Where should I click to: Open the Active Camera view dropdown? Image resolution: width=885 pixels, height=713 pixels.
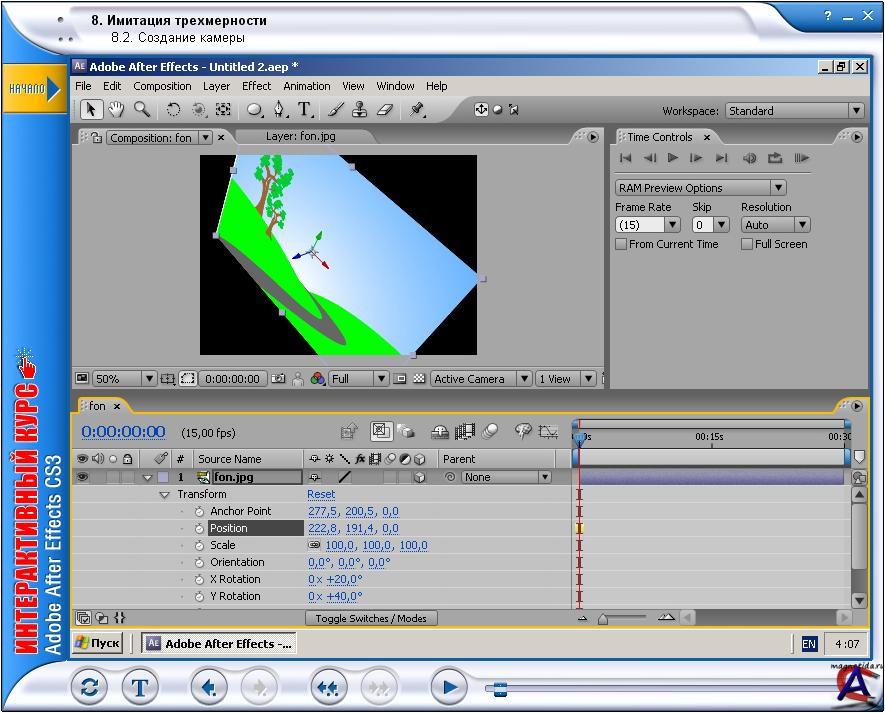point(481,379)
